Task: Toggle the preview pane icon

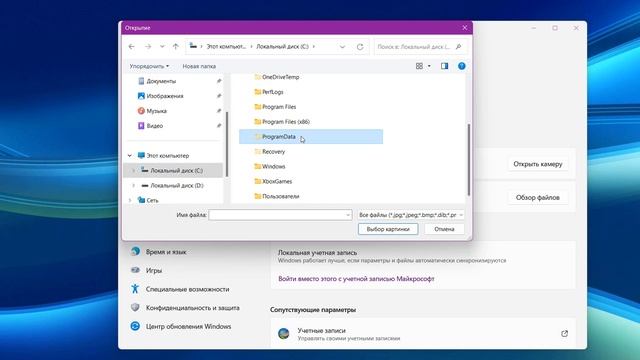Action: coord(444,66)
